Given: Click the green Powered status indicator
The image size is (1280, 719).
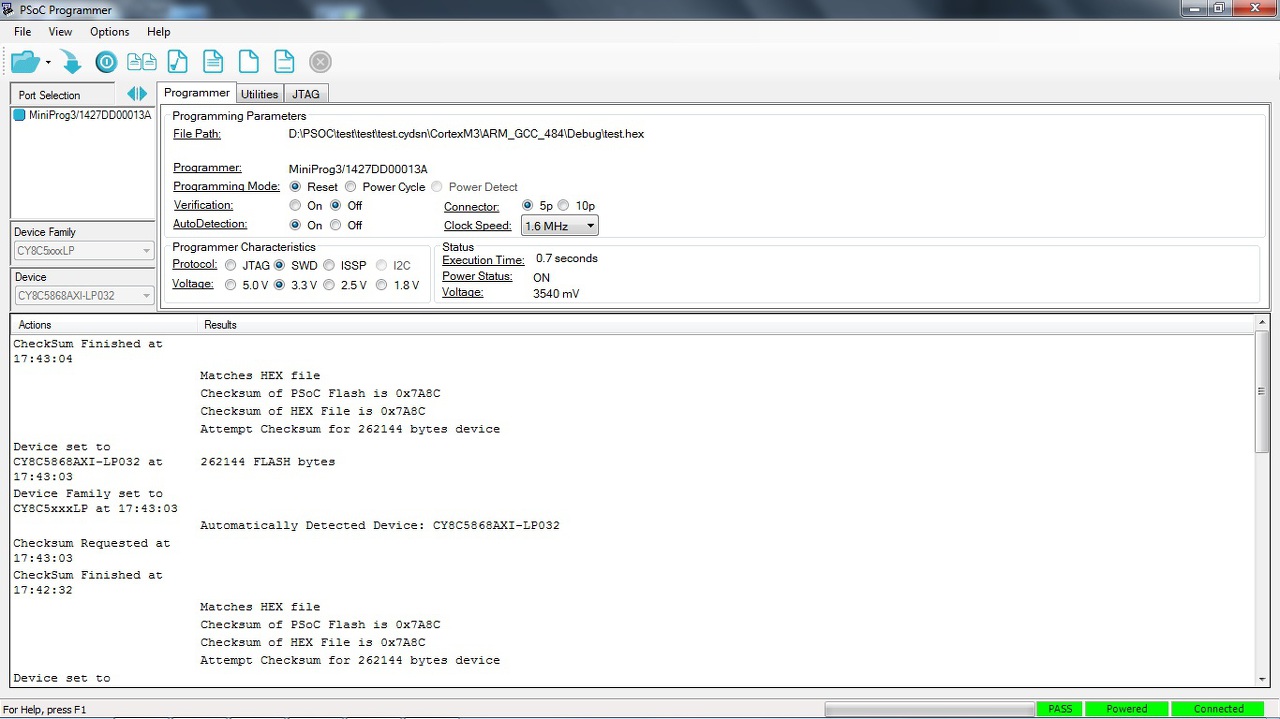Looking at the screenshot, I should tap(1127, 709).
